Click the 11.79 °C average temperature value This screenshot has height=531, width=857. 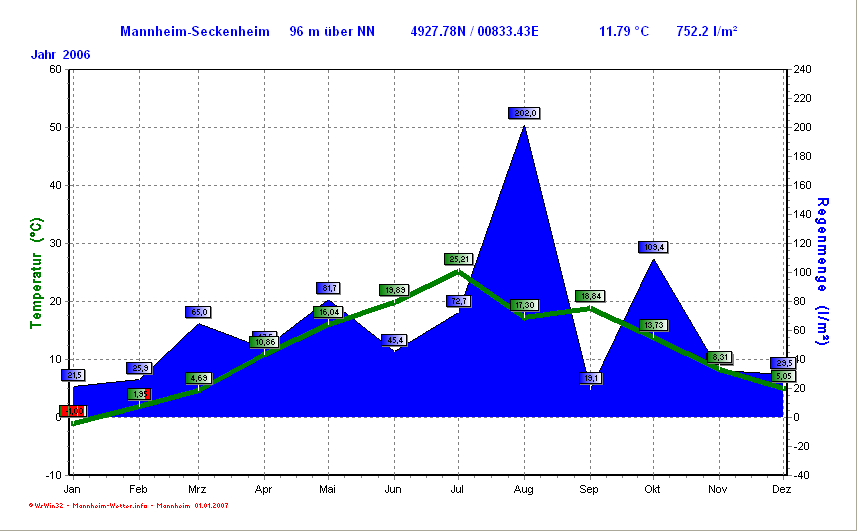coord(624,32)
